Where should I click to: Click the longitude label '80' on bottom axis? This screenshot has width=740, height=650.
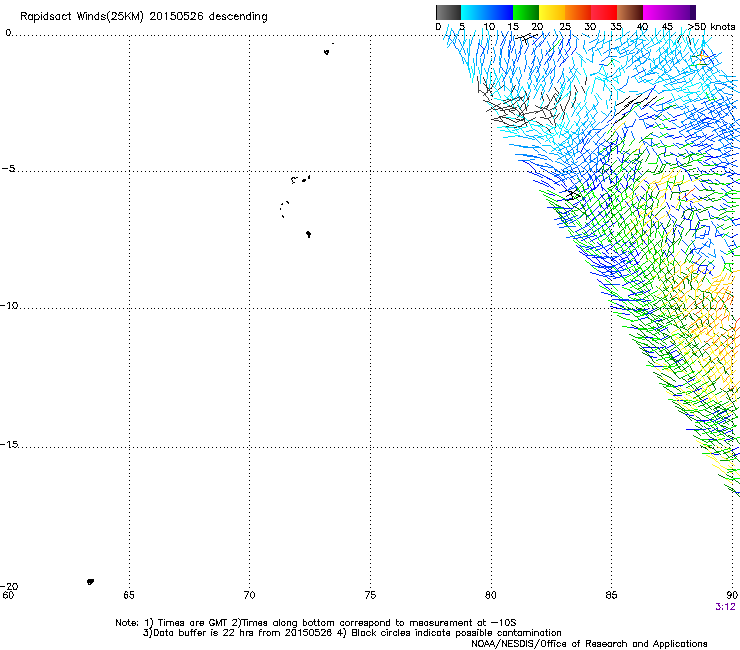pos(491,595)
